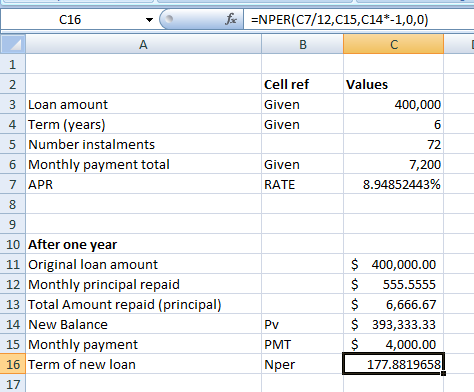Click the 'Given' cell in row 6
474x392 pixels.
(x=303, y=164)
